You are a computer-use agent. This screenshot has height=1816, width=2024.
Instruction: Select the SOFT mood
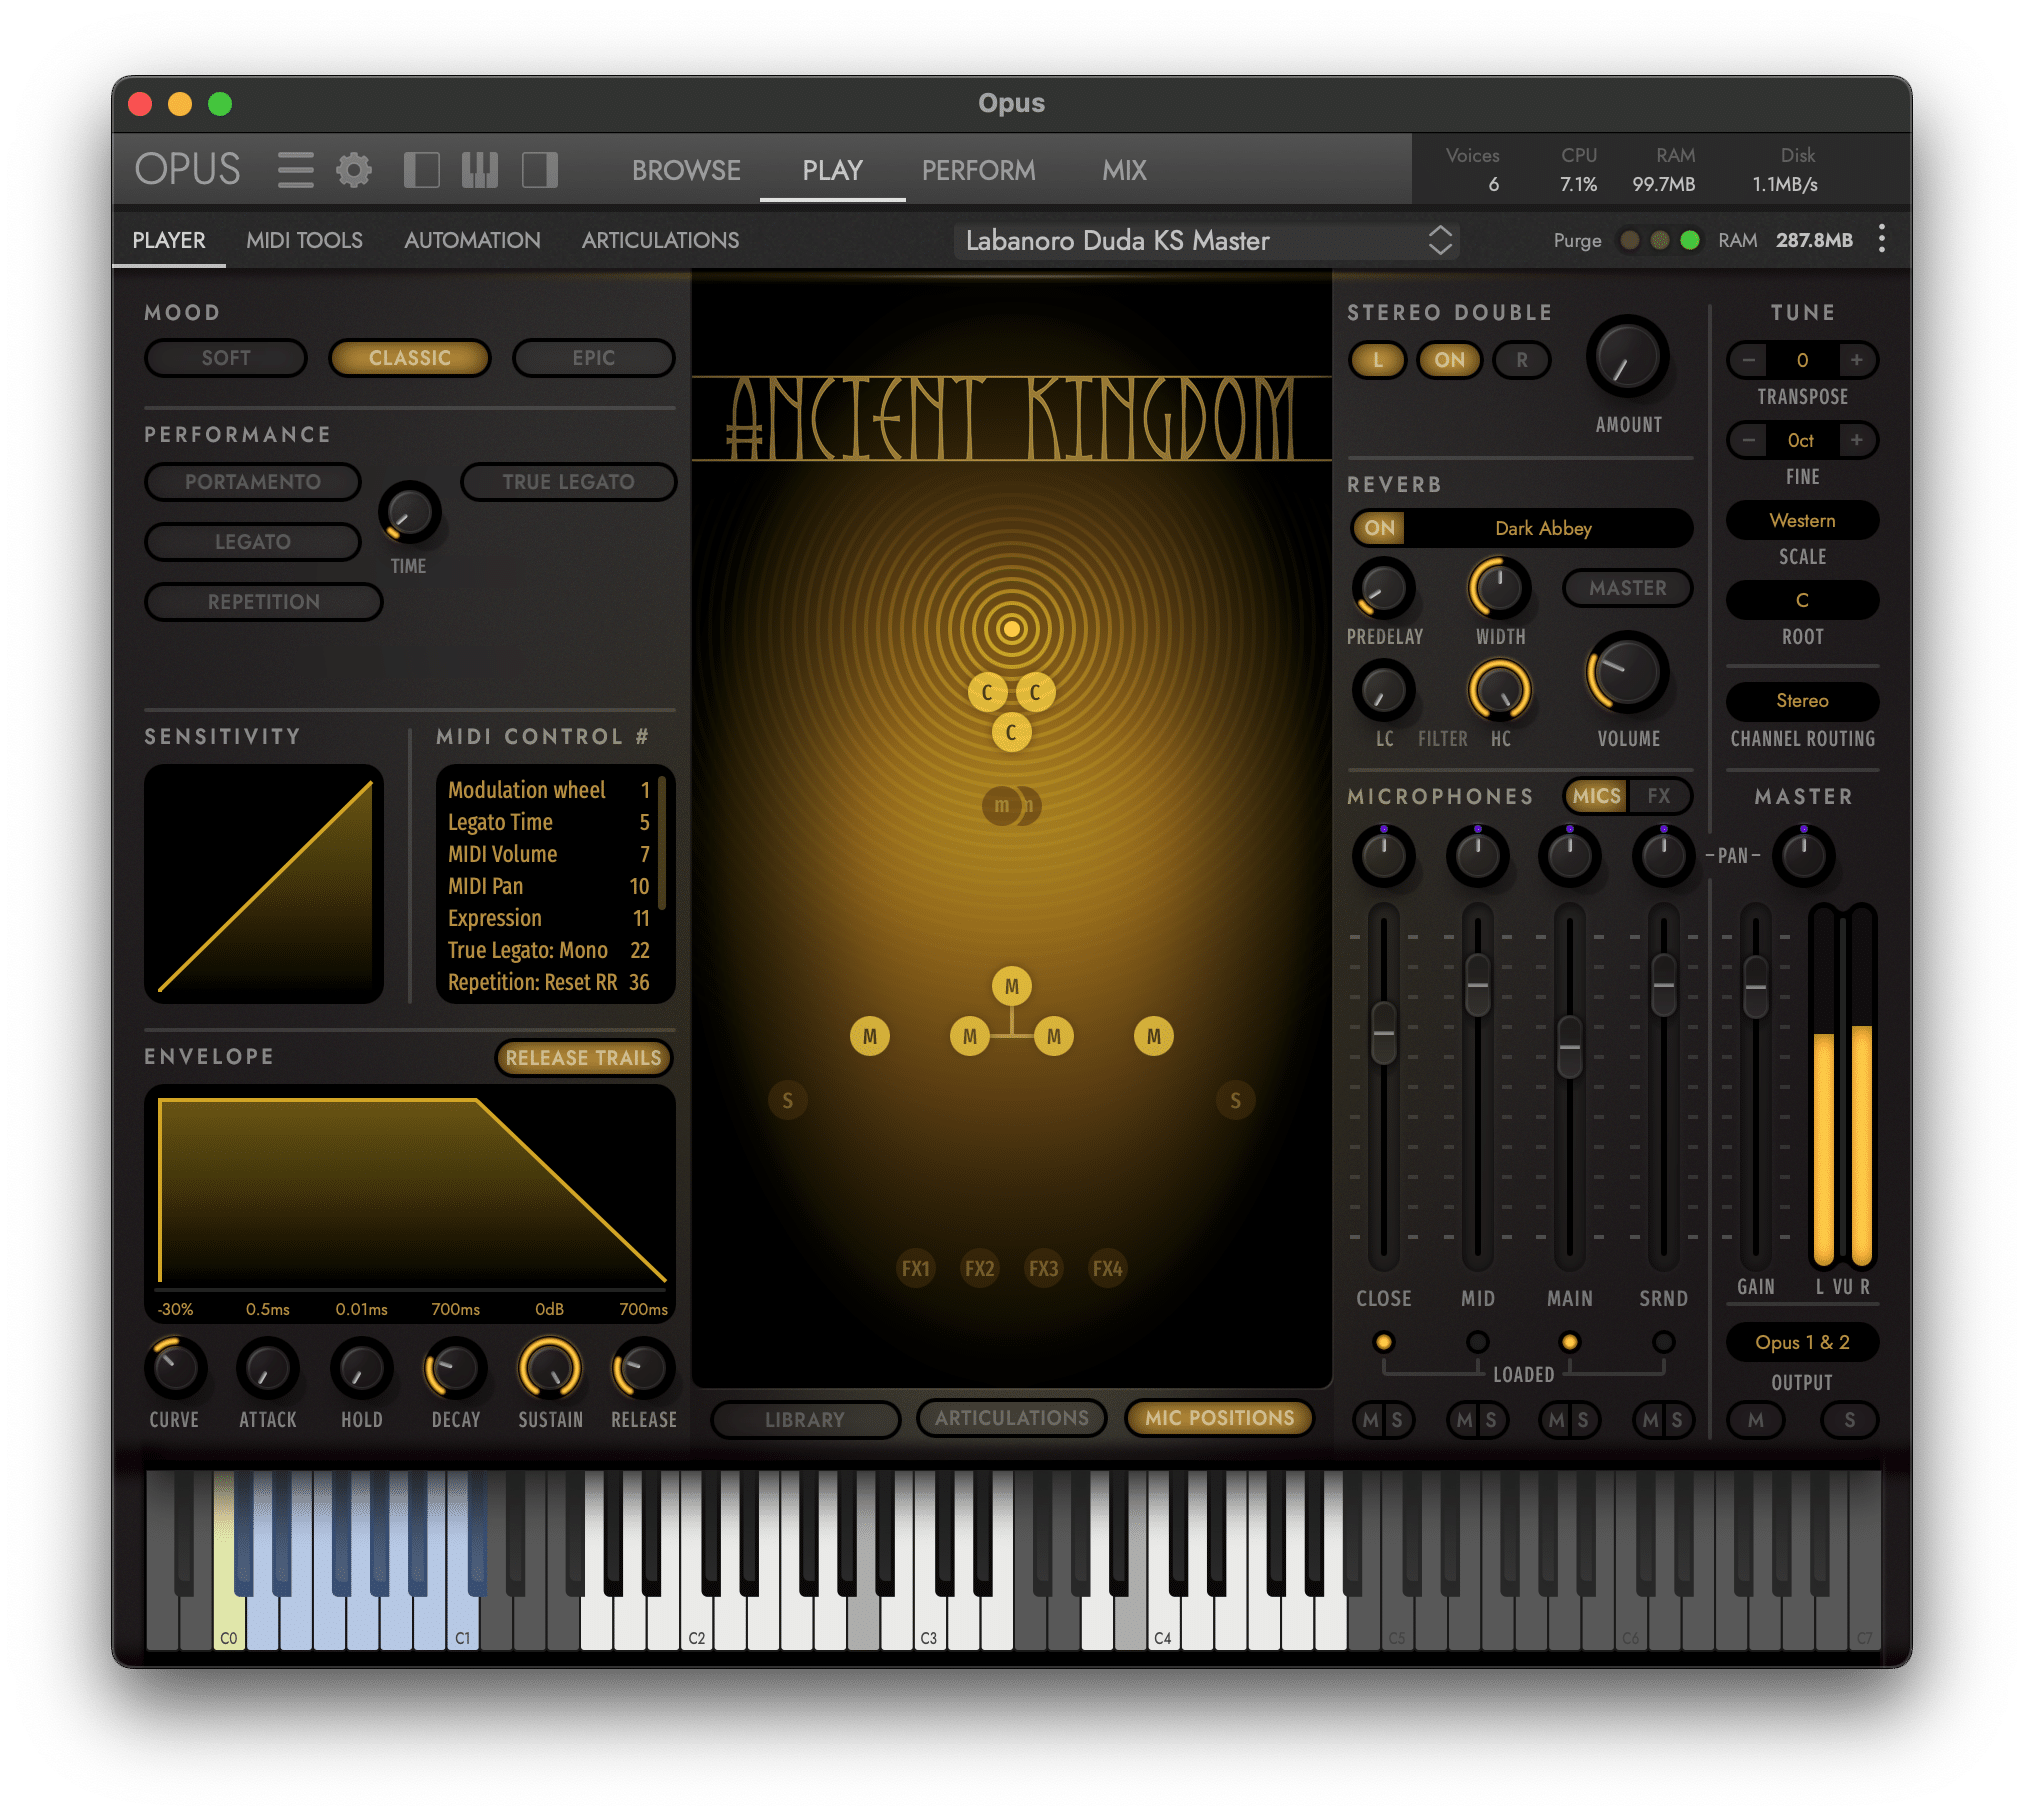pyautogui.click(x=226, y=358)
